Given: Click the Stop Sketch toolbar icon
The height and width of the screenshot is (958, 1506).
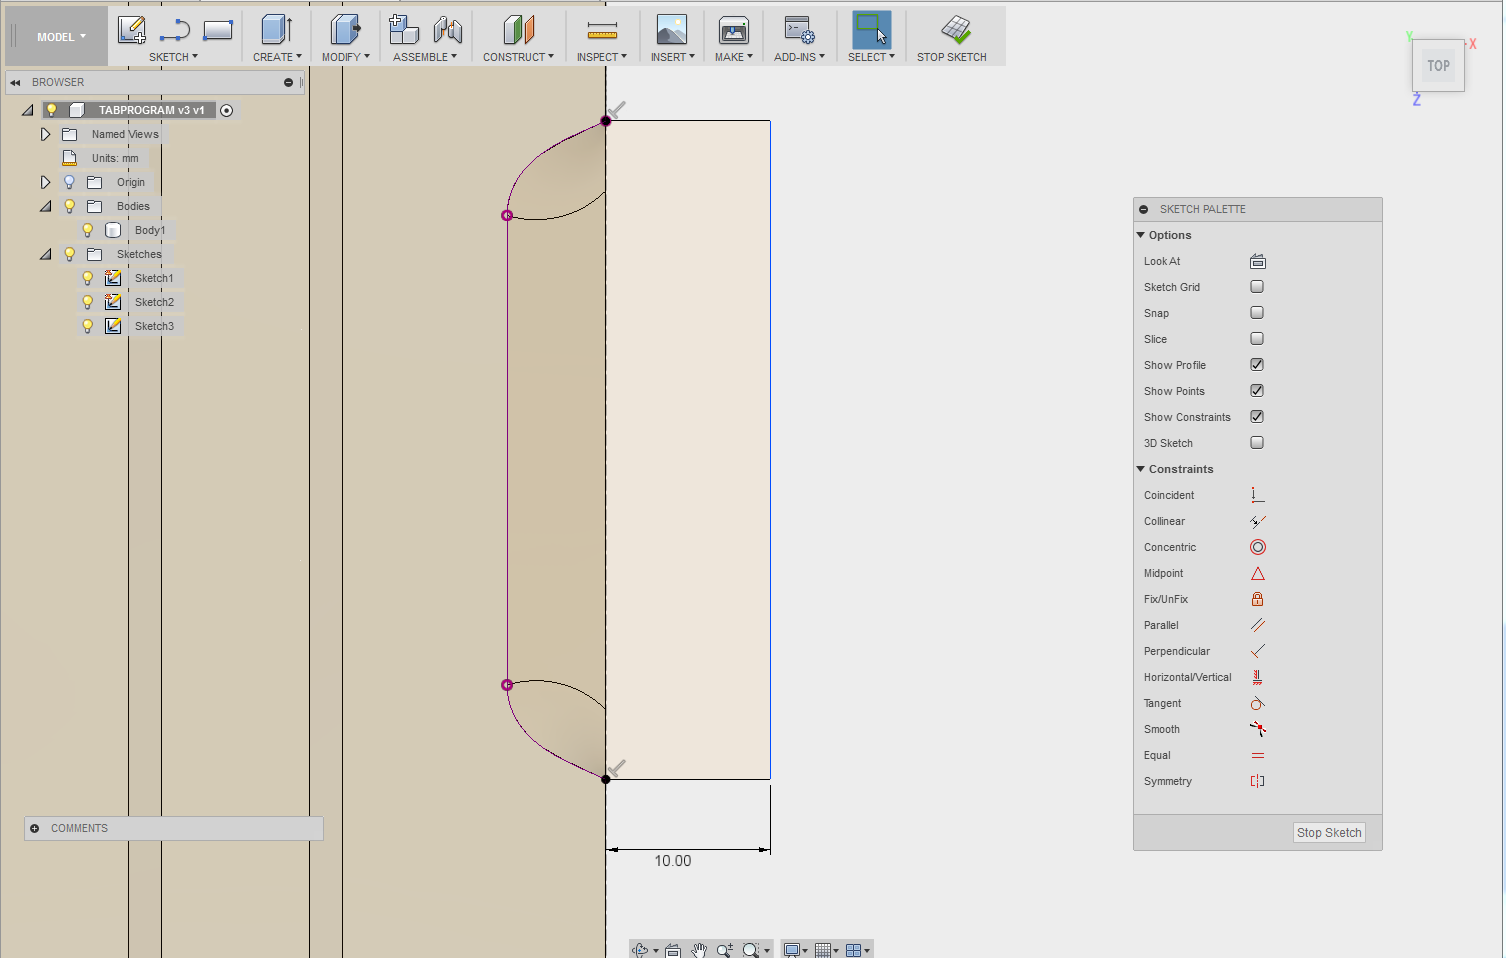Looking at the screenshot, I should 956,30.
